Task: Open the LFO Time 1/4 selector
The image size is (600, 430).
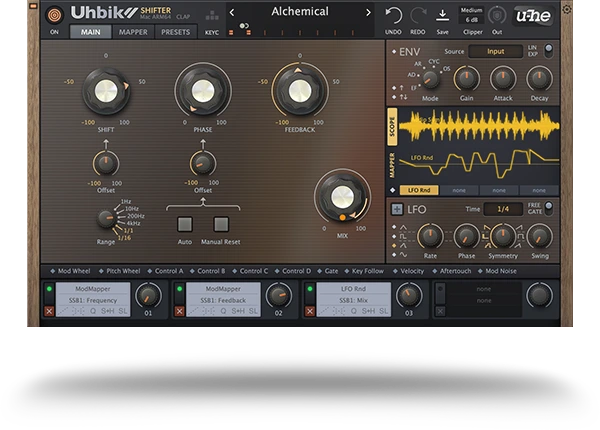Action: point(503,209)
